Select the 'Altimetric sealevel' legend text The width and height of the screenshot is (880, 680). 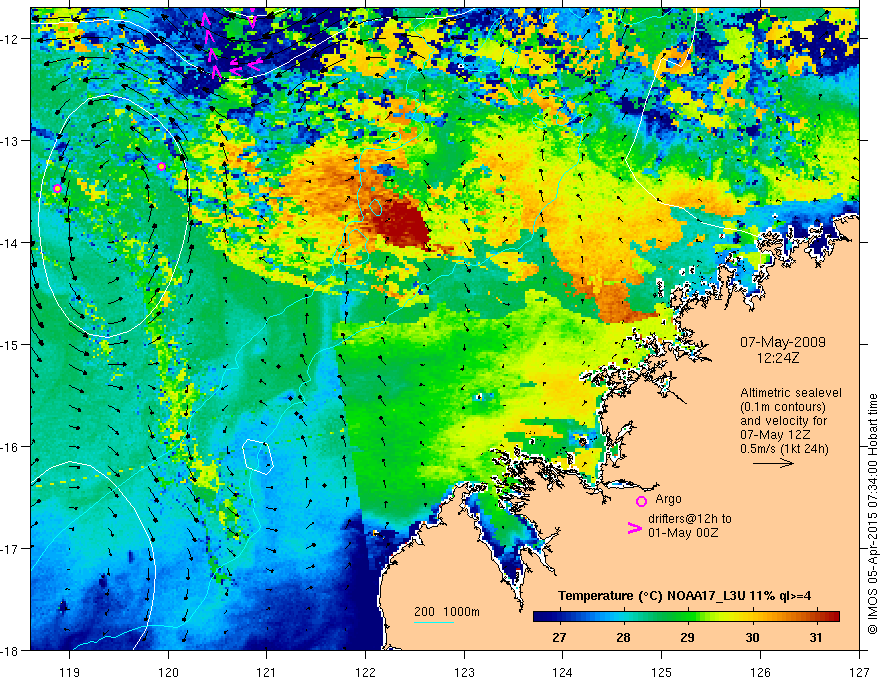coord(791,393)
